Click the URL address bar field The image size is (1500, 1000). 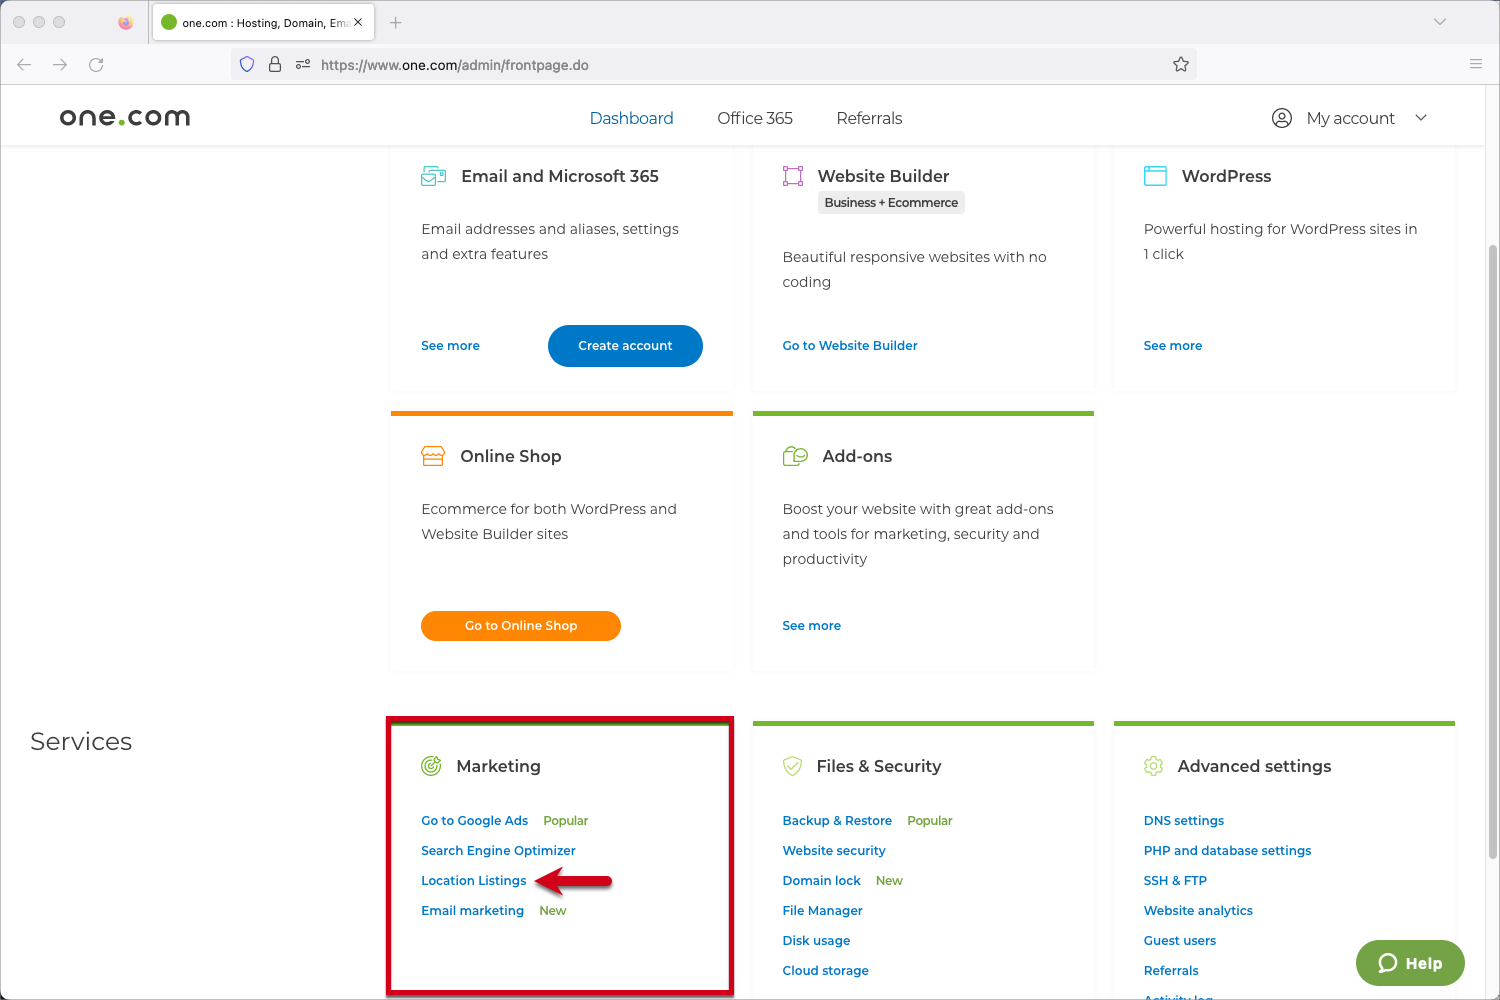point(740,65)
